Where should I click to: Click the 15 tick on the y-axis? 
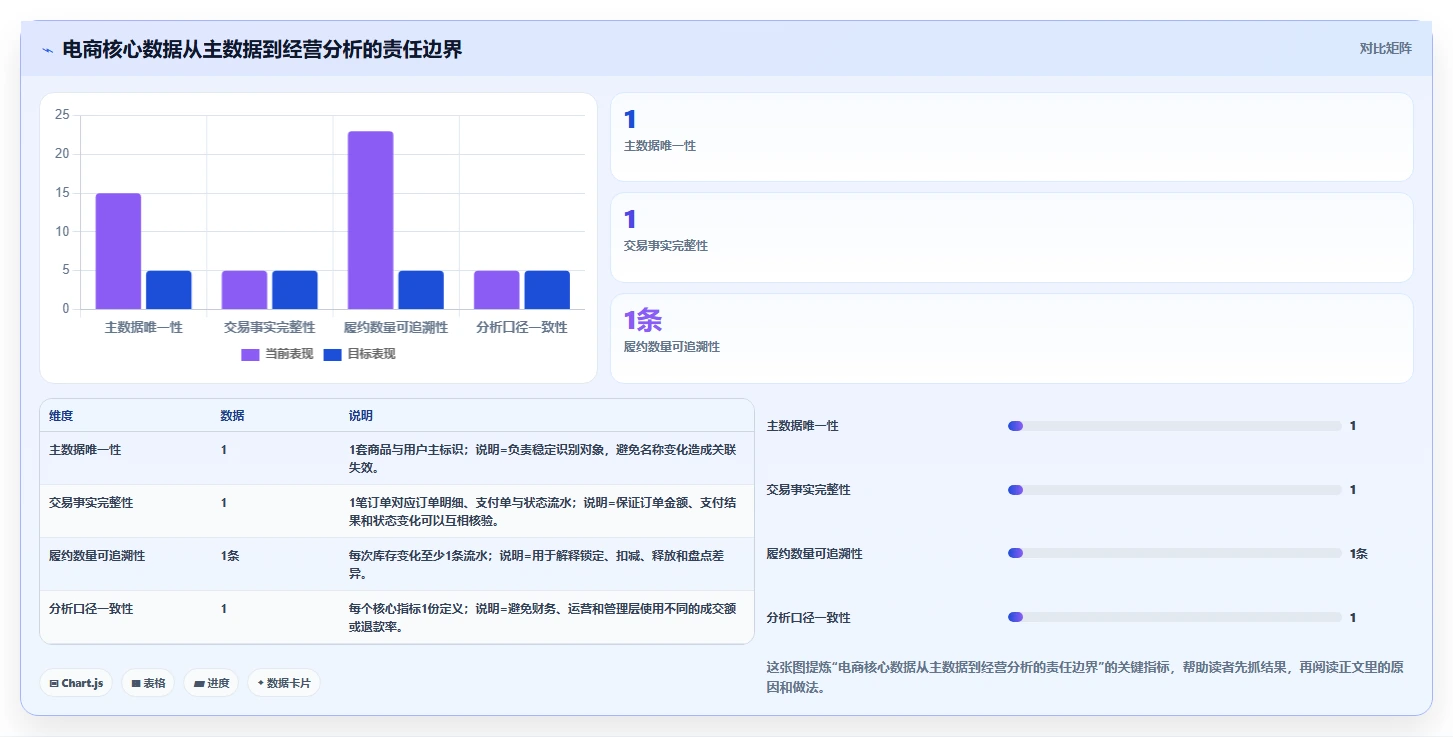(x=62, y=193)
